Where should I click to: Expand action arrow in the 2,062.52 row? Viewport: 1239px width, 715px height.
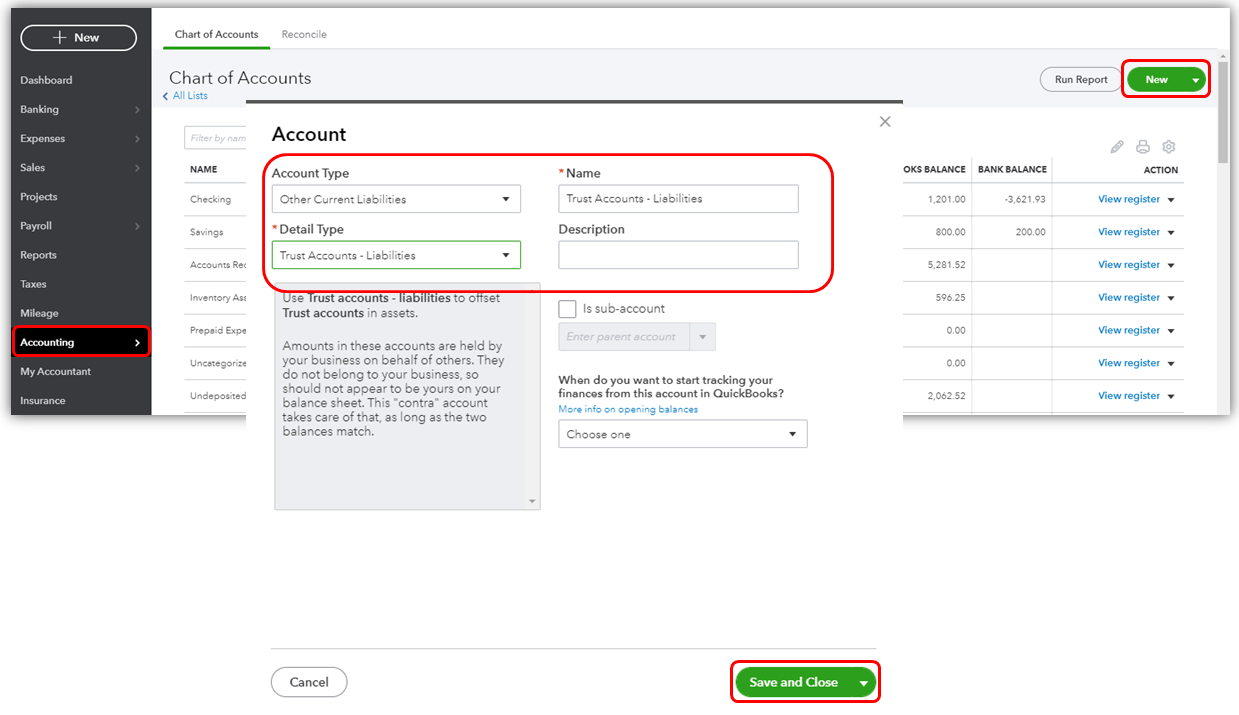[1172, 397]
